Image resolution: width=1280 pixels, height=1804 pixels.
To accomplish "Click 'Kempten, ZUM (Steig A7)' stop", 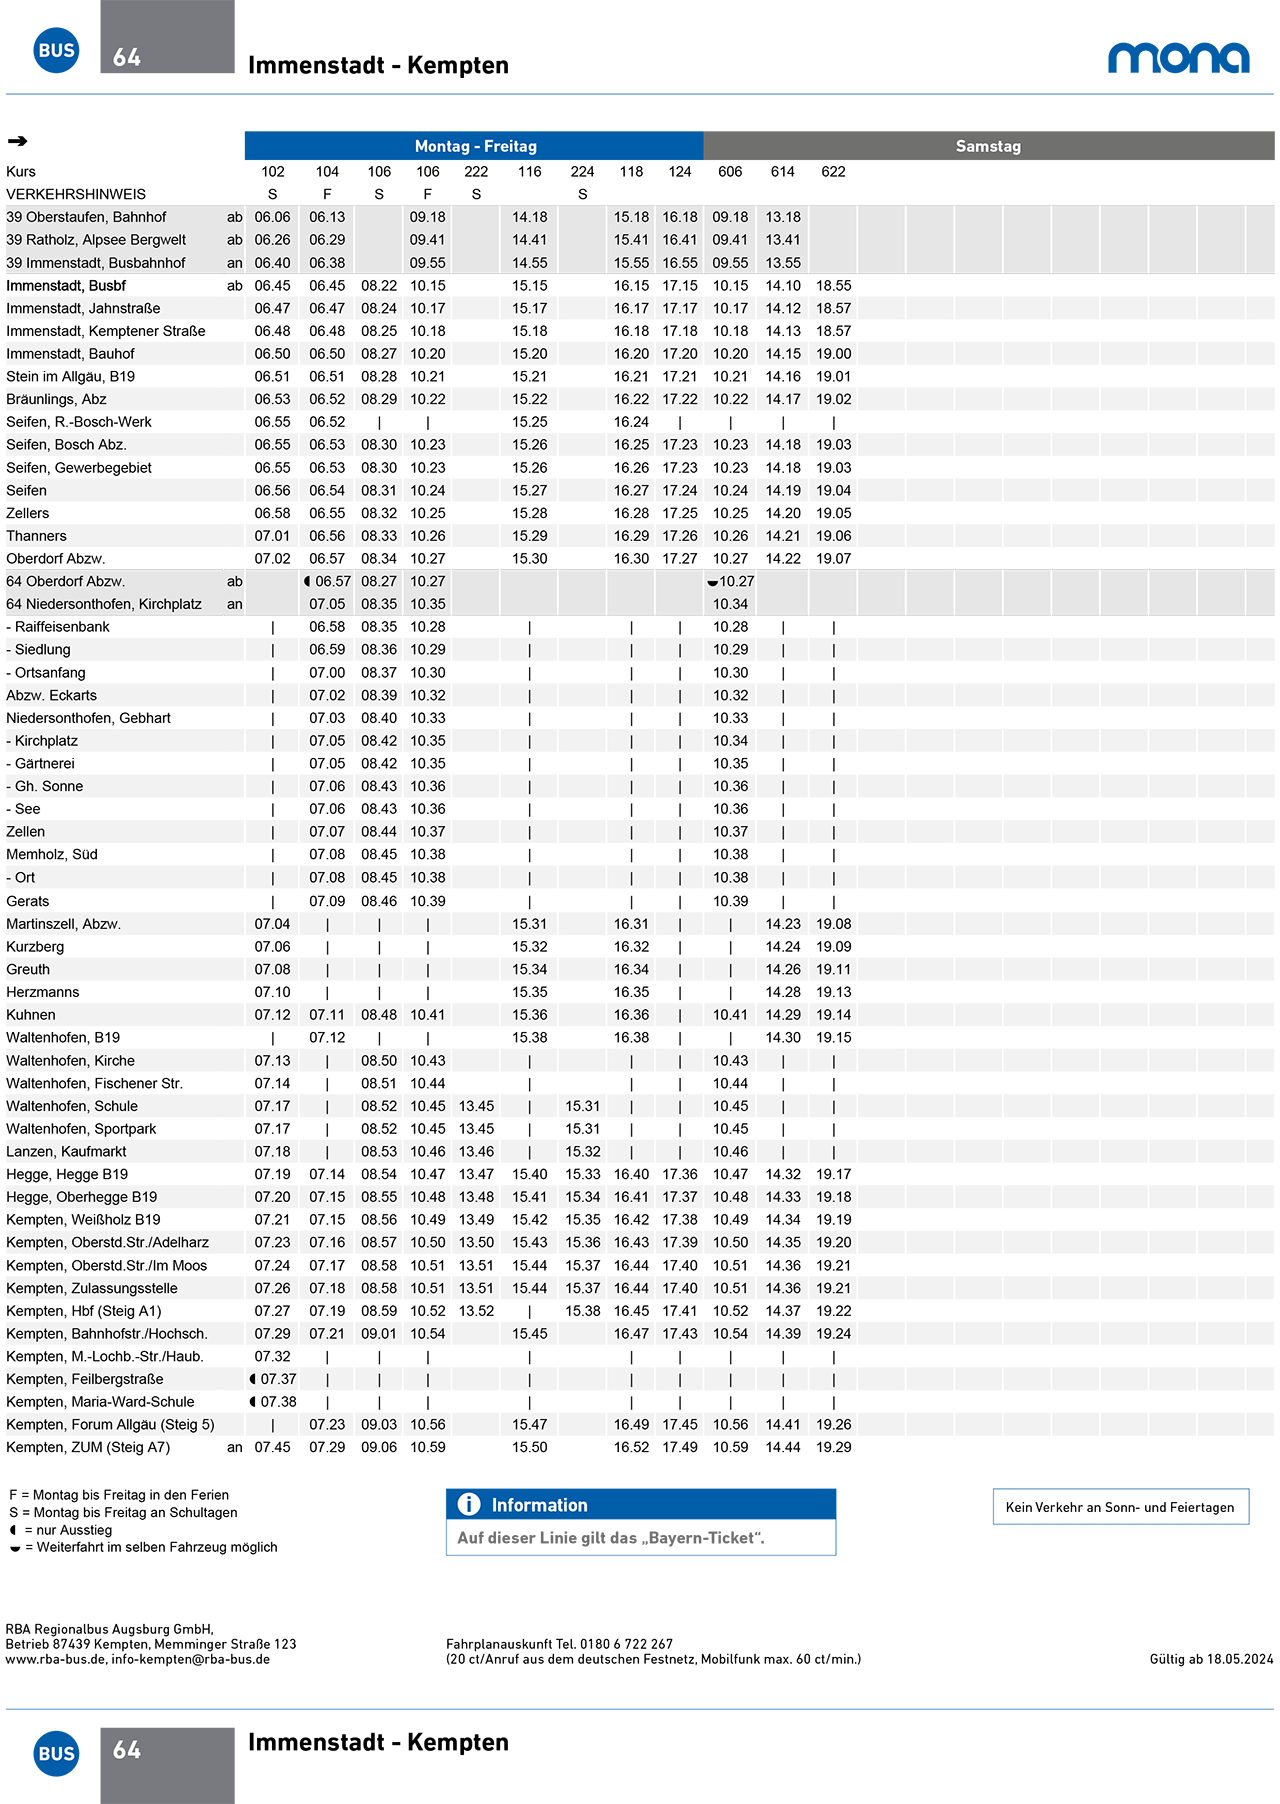I will coord(88,1448).
